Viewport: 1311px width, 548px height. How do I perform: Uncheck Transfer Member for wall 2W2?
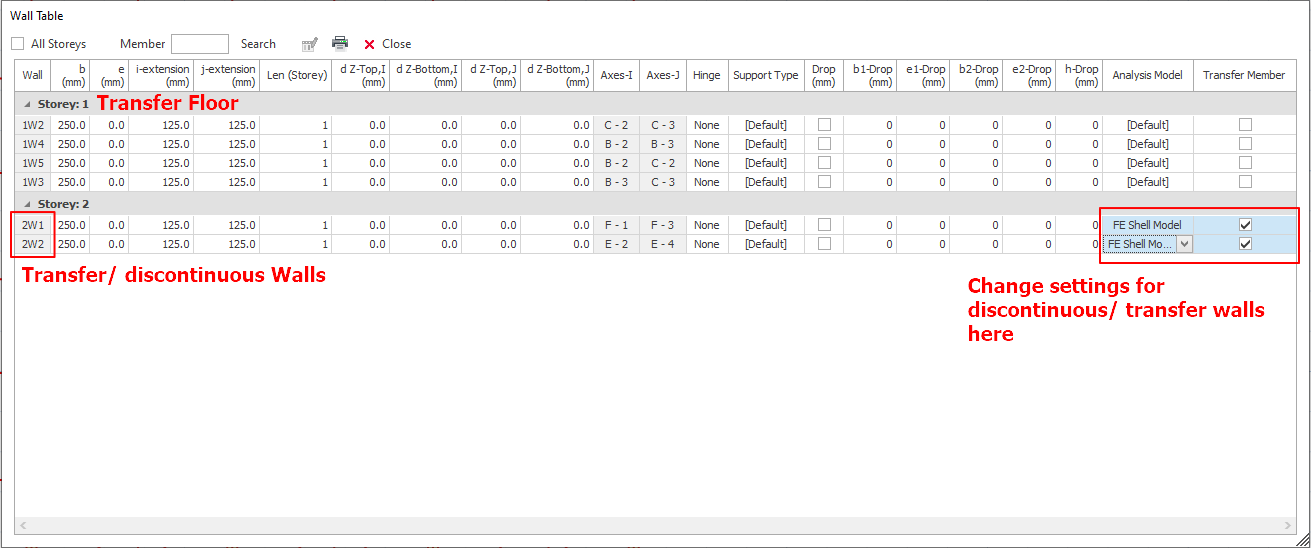pos(1245,244)
